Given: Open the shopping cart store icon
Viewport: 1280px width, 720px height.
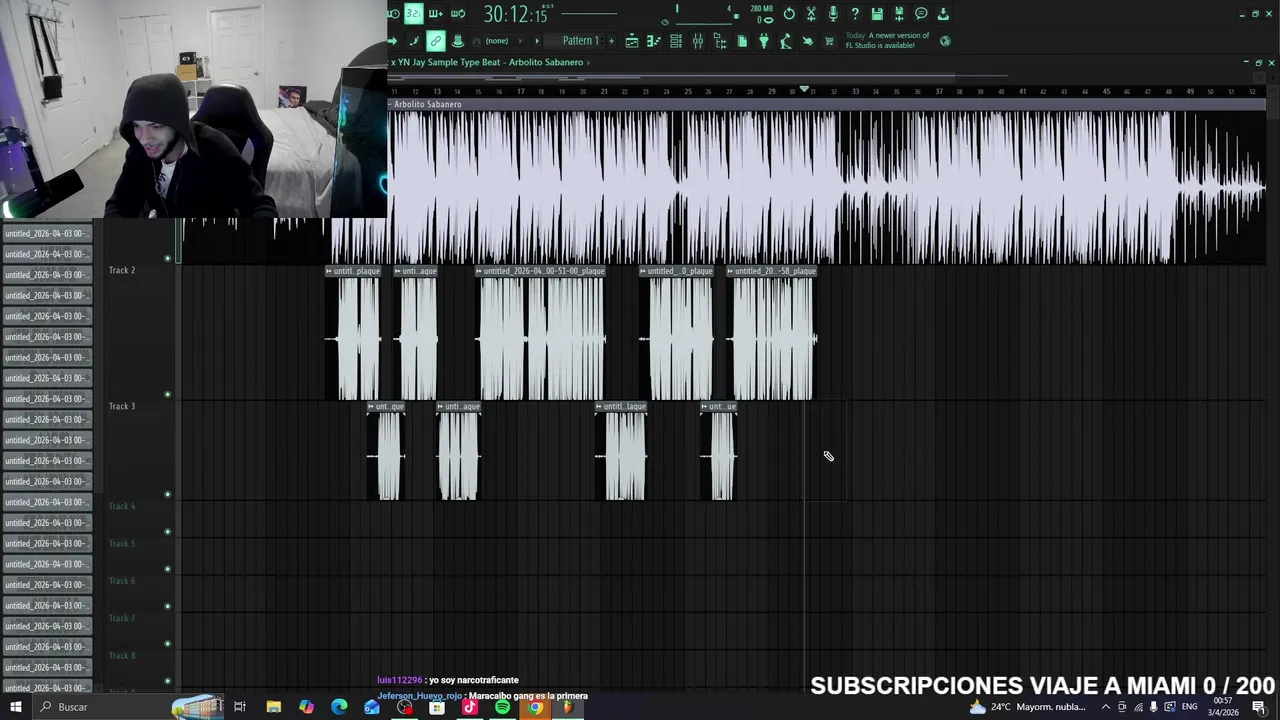Looking at the screenshot, I should pos(830,41).
